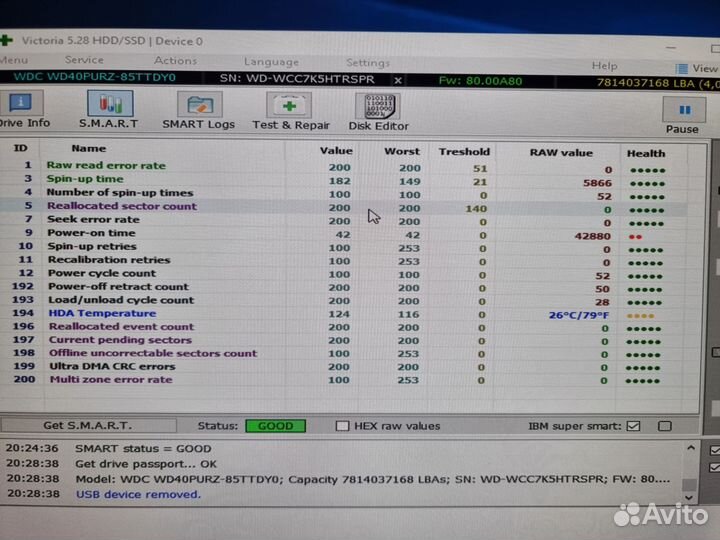
Task: Select Number of spin-up times row
Action: point(343,194)
